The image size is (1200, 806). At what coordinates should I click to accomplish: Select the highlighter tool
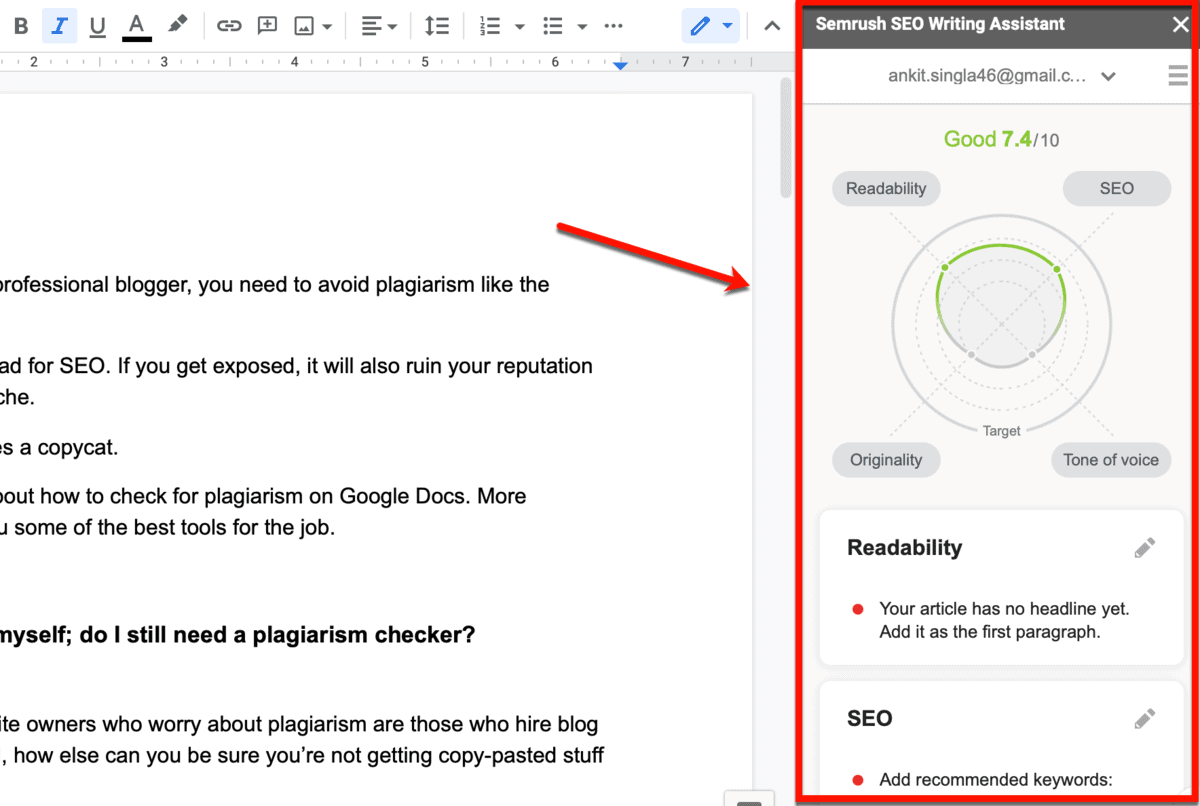click(x=179, y=25)
